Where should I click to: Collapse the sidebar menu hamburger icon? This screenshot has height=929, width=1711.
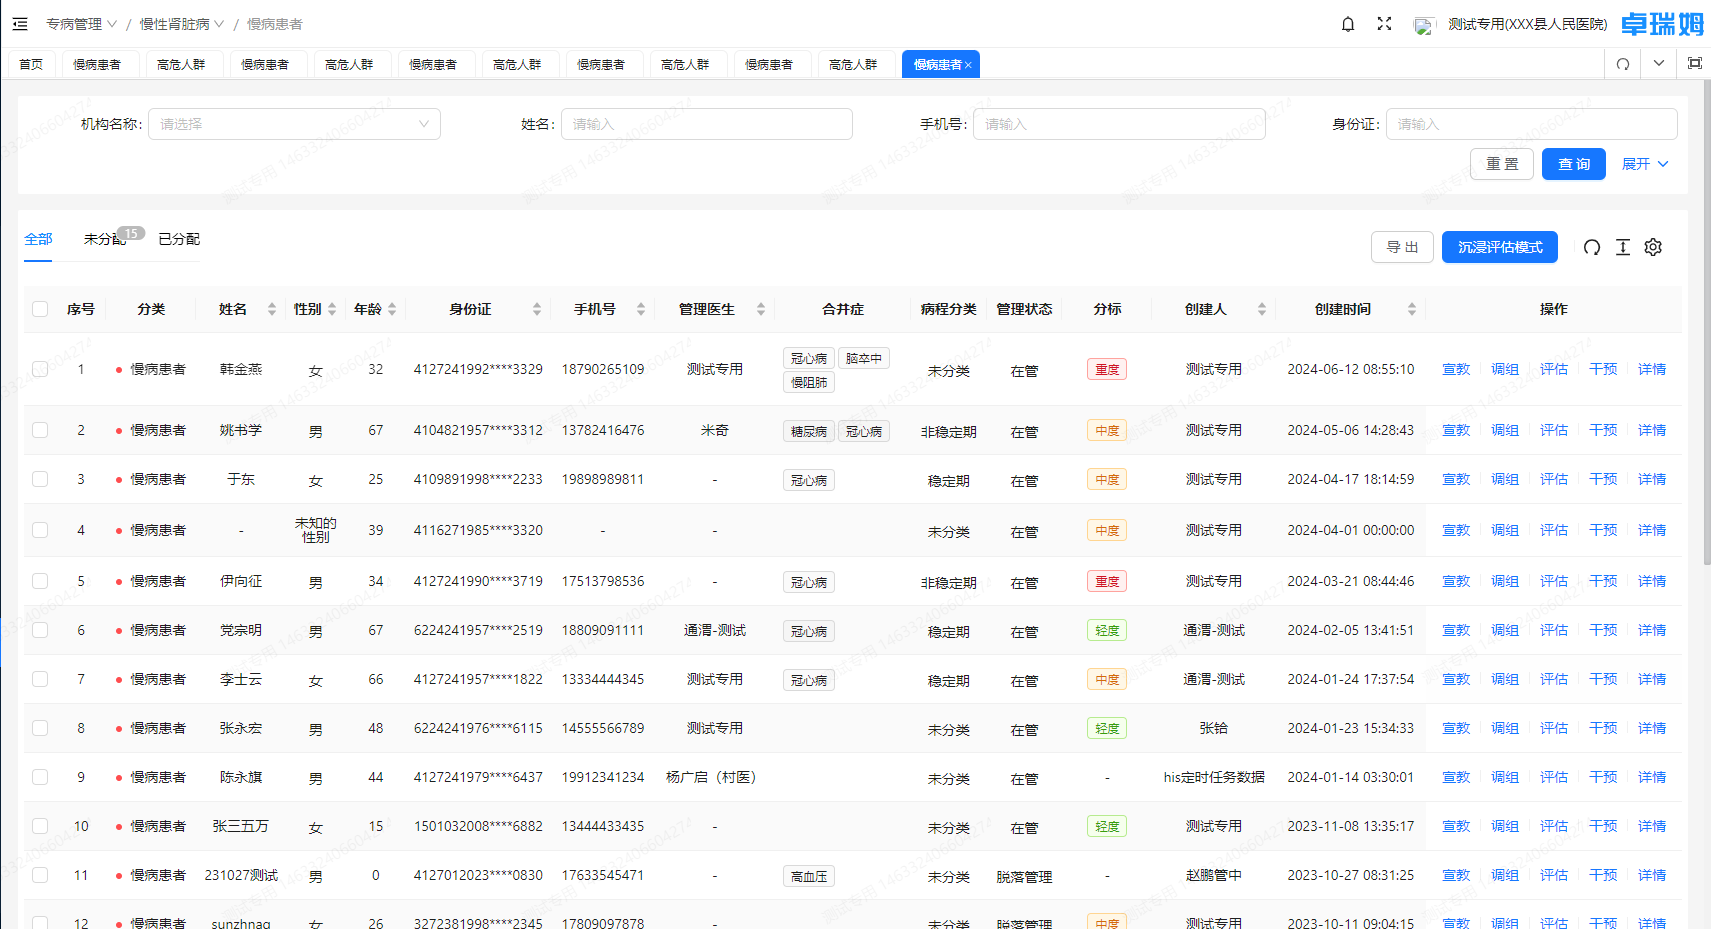[20, 24]
